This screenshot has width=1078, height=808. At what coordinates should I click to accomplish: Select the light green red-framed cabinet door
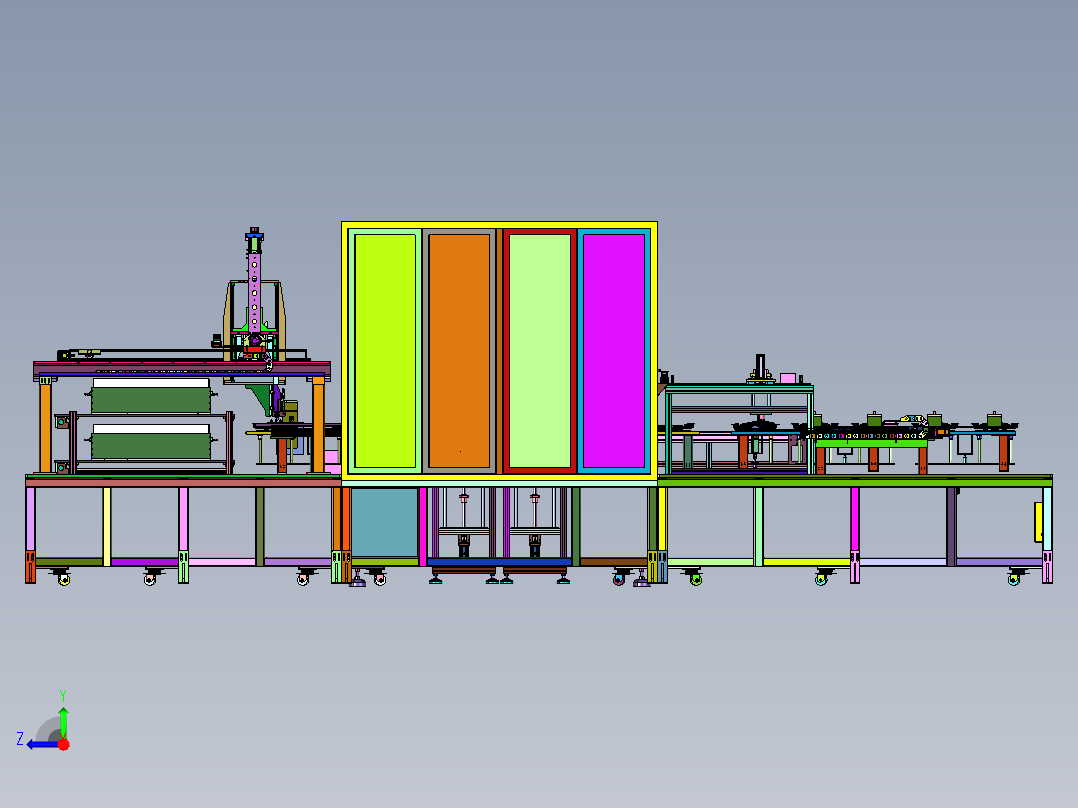pos(540,351)
